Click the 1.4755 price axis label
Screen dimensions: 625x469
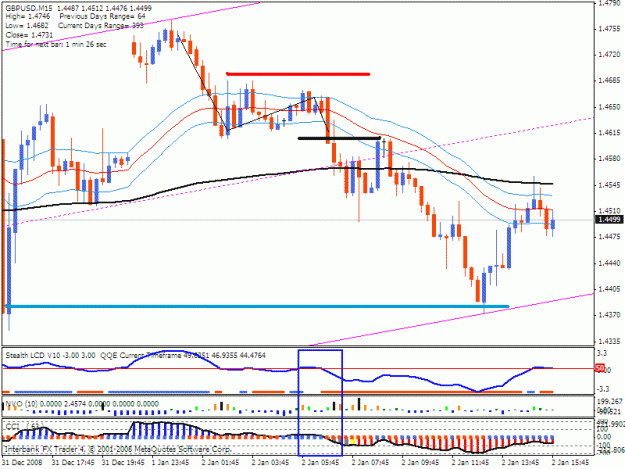click(x=609, y=29)
